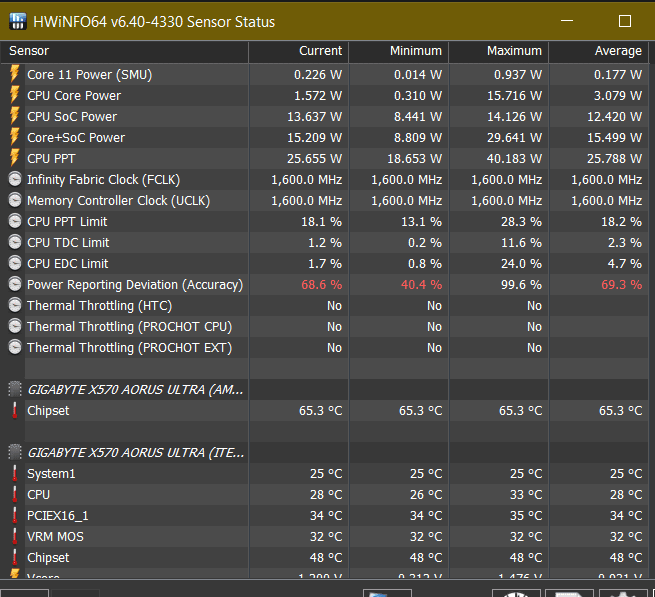Click the CPU Core Power lightning icon
Viewport: 655px width, 597px height.
tap(15, 95)
